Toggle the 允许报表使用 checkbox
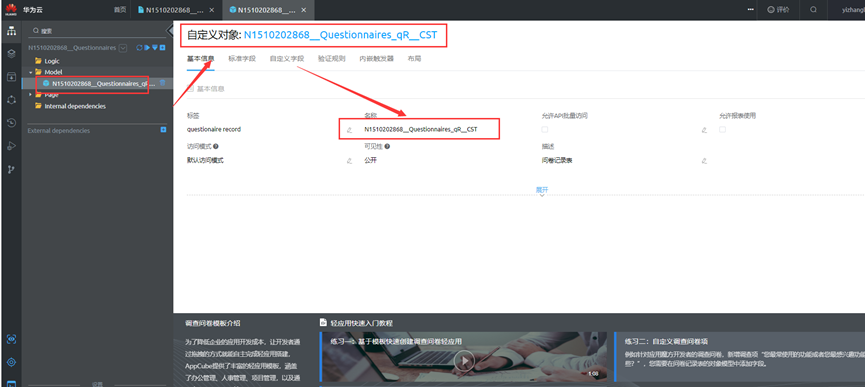865x387 pixels. coord(722,130)
